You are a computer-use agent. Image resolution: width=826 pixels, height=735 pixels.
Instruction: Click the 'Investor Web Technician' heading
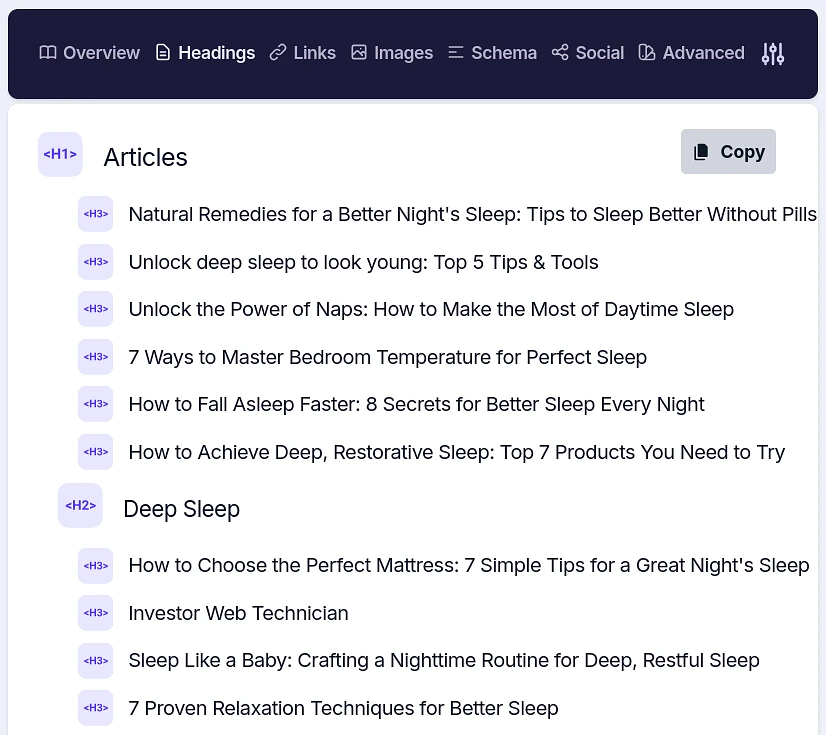pos(238,613)
